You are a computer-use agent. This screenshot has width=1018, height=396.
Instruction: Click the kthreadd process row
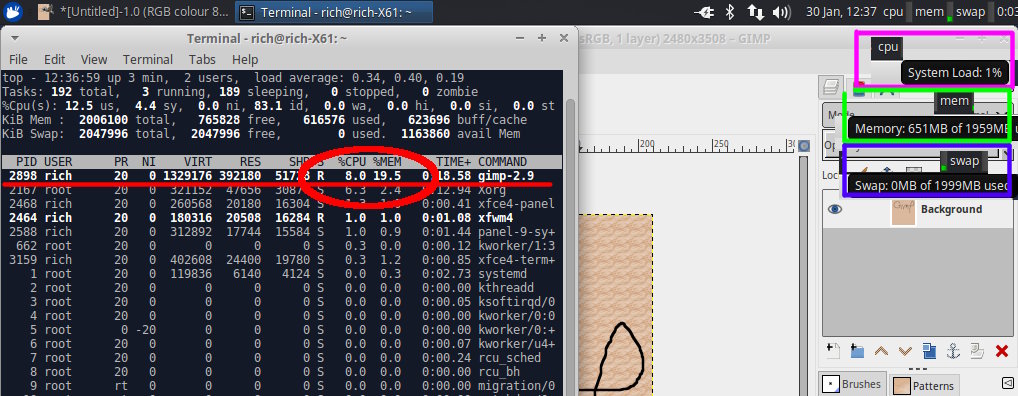point(282,288)
